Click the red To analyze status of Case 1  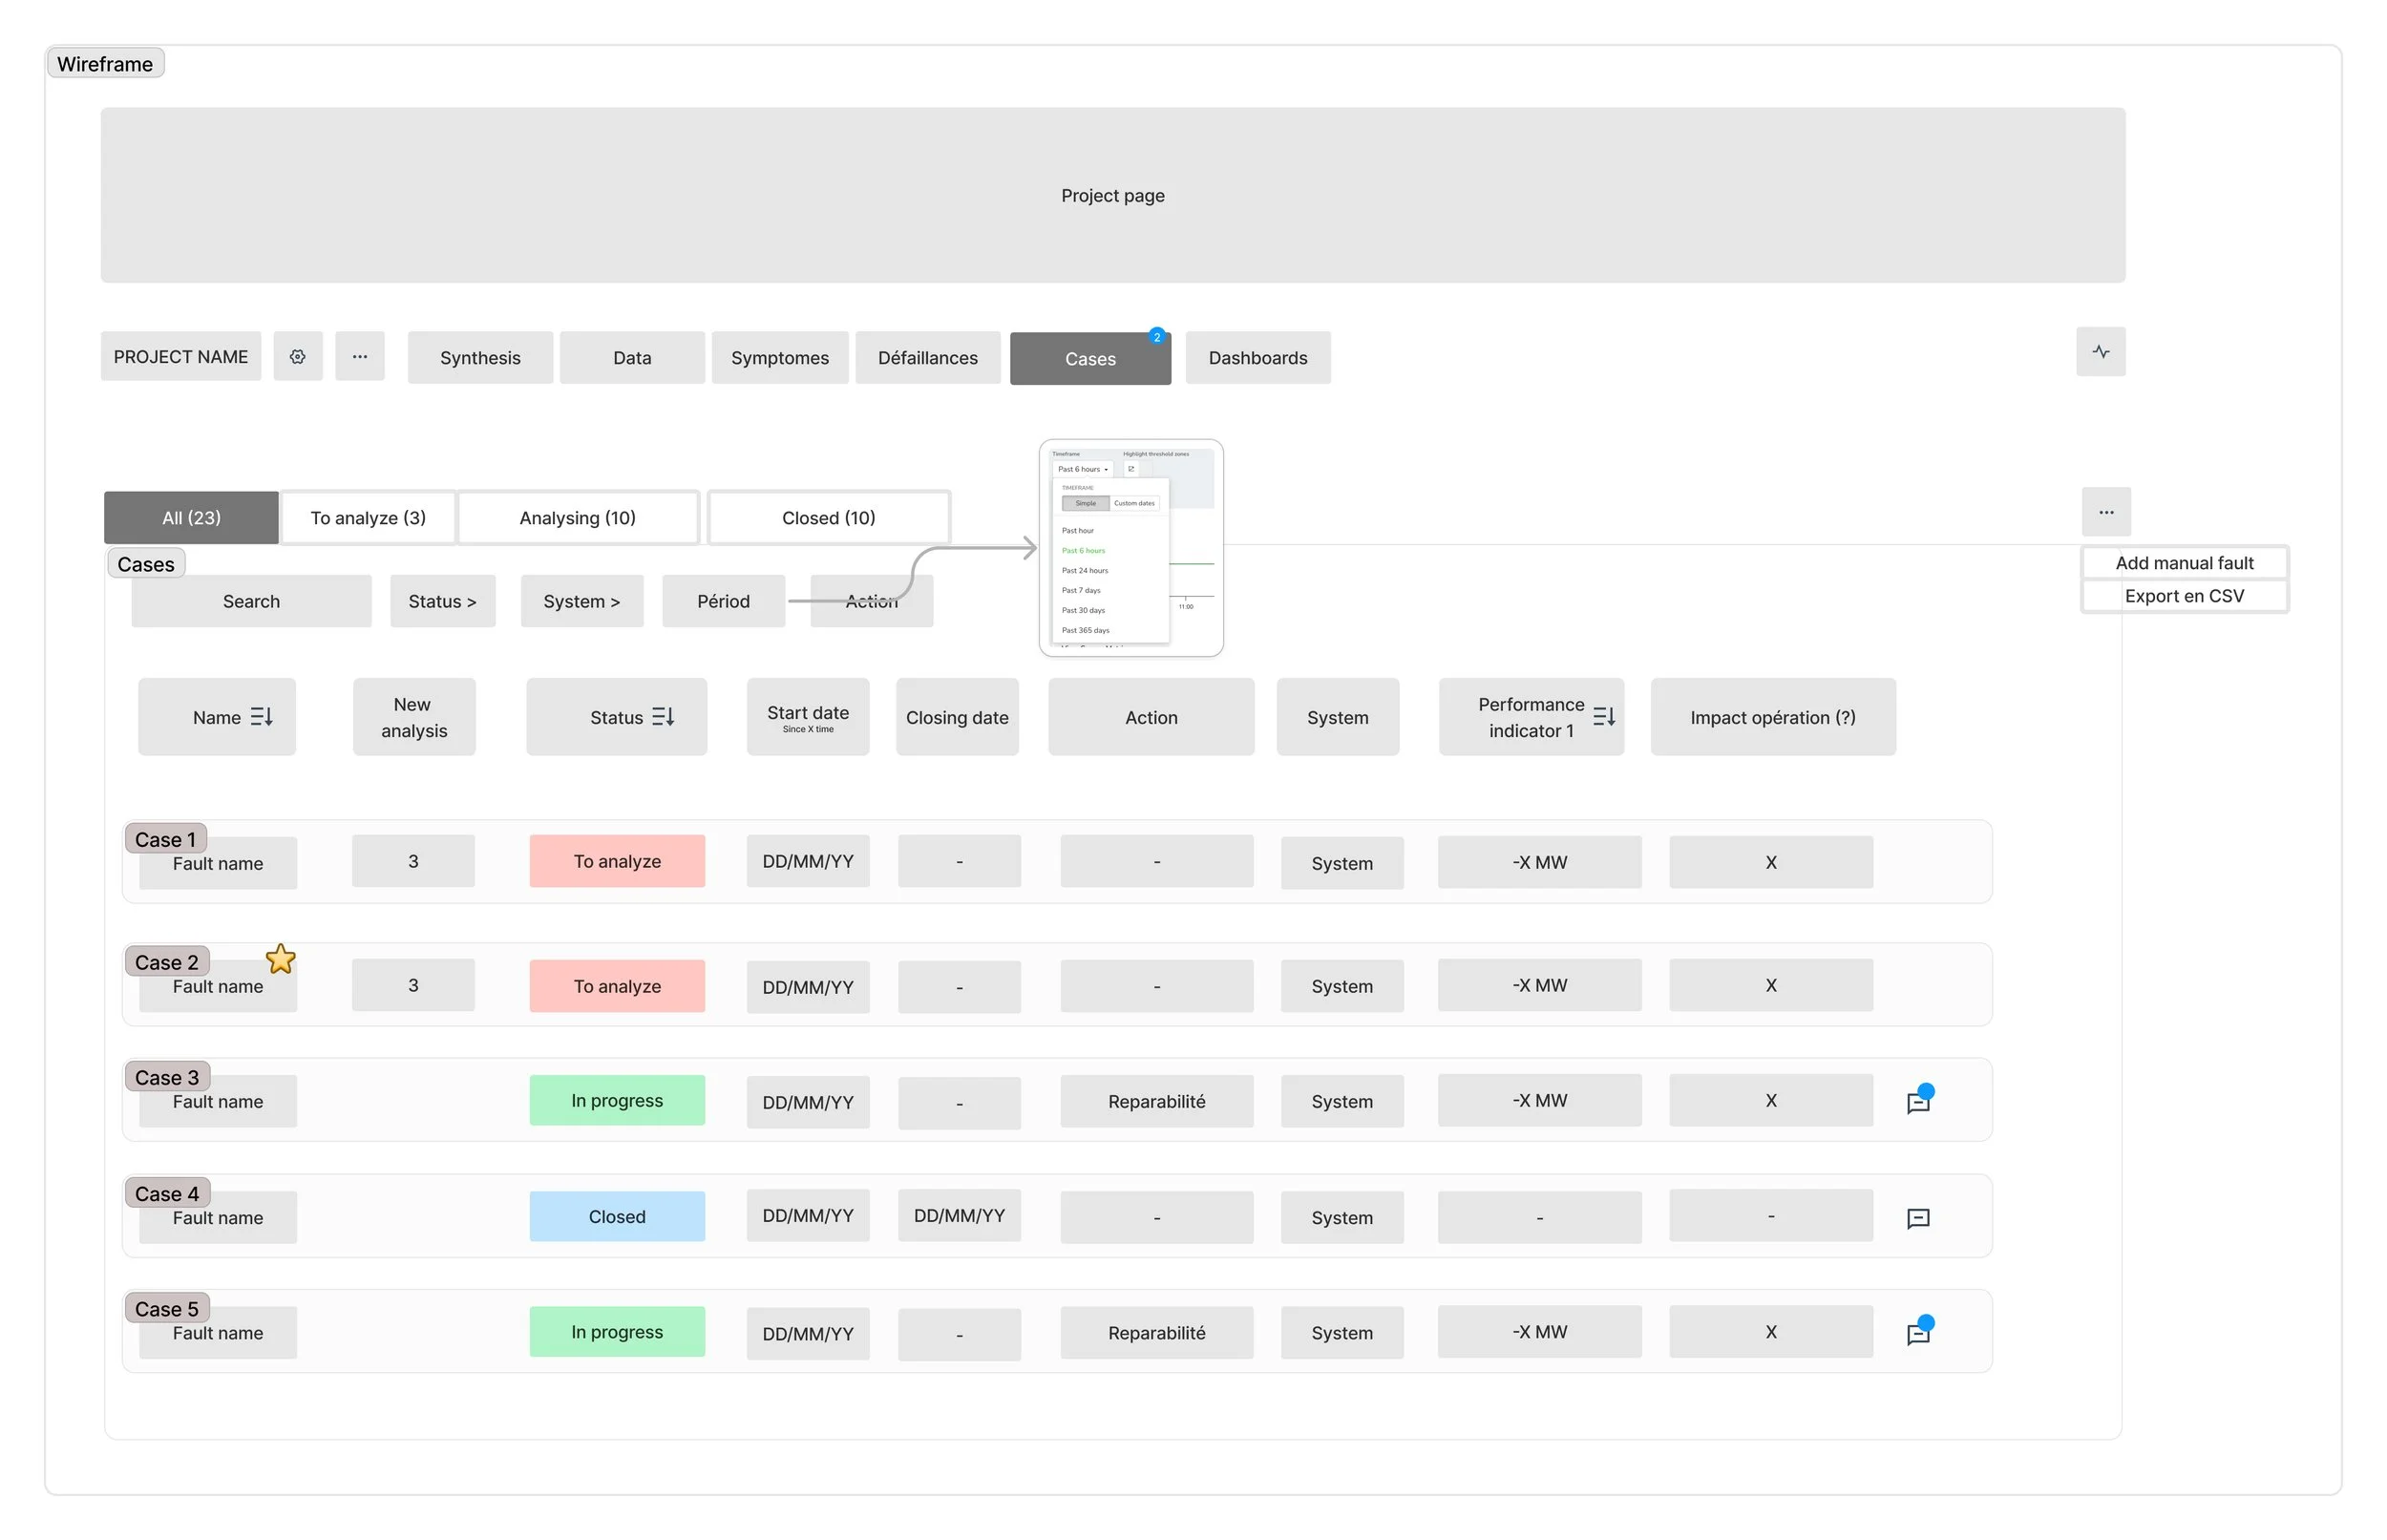pyautogui.click(x=617, y=861)
